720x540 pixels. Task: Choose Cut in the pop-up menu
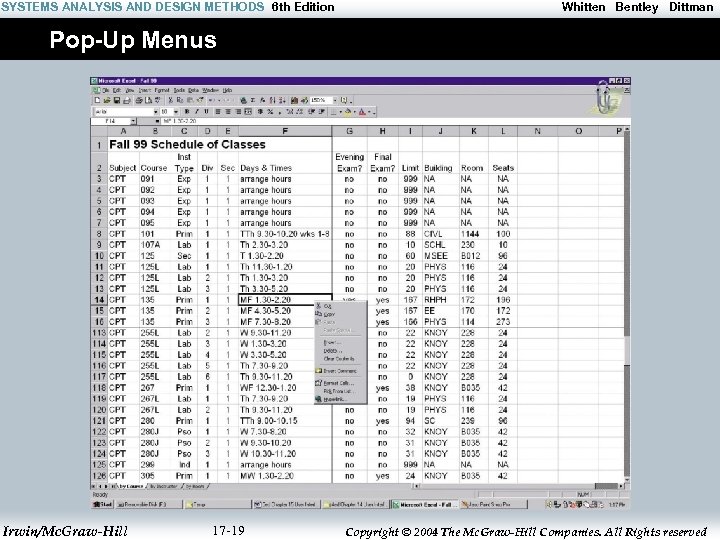(341, 306)
